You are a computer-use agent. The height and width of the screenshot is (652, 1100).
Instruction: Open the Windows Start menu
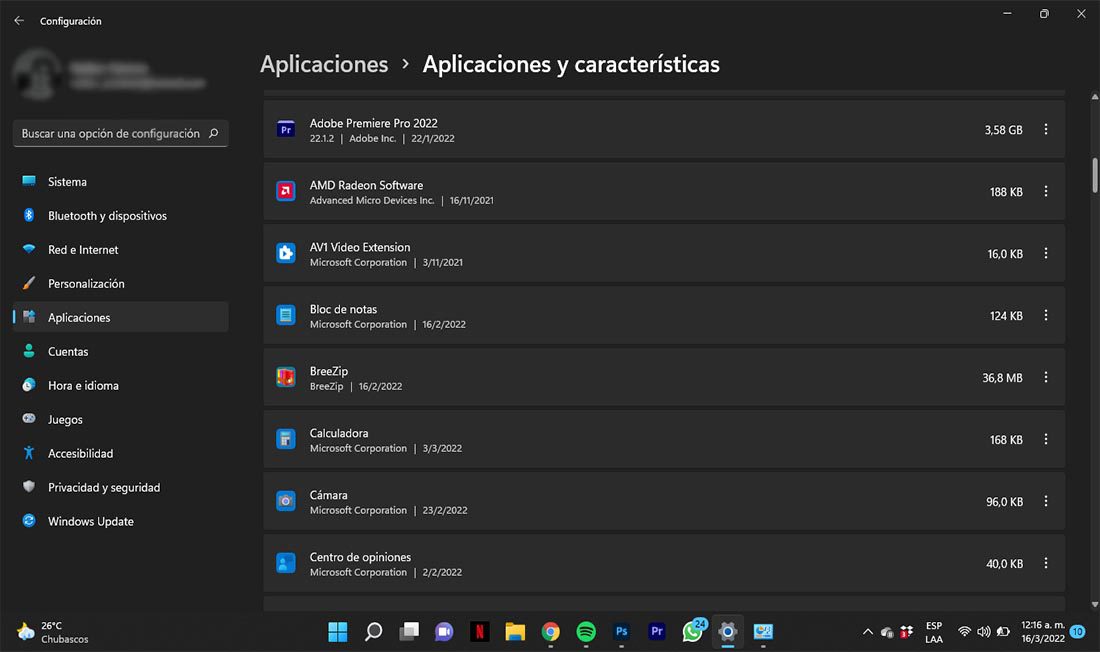337,632
